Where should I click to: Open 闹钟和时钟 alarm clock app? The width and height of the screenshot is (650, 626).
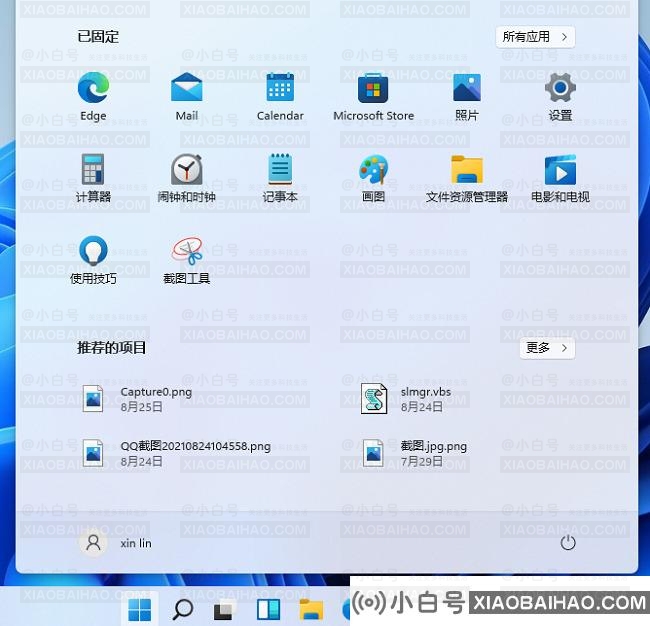pyautogui.click(x=187, y=177)
